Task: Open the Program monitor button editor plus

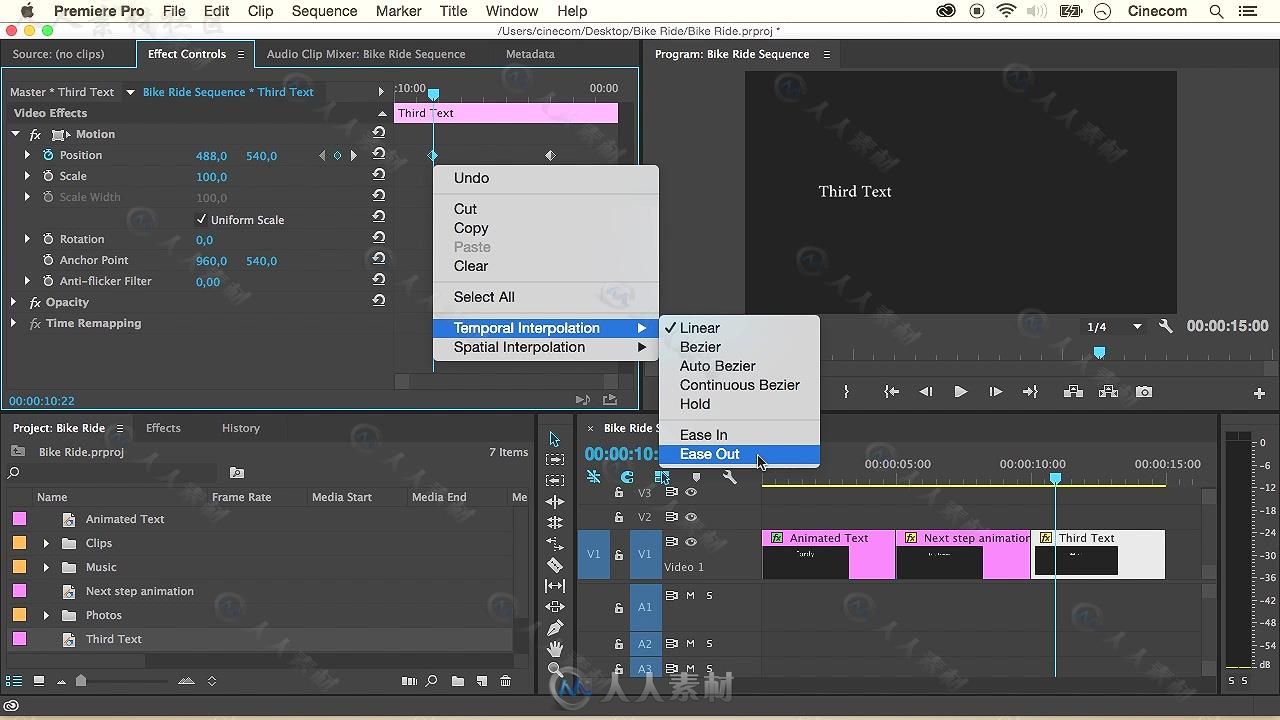Action: click(1259, 393)
